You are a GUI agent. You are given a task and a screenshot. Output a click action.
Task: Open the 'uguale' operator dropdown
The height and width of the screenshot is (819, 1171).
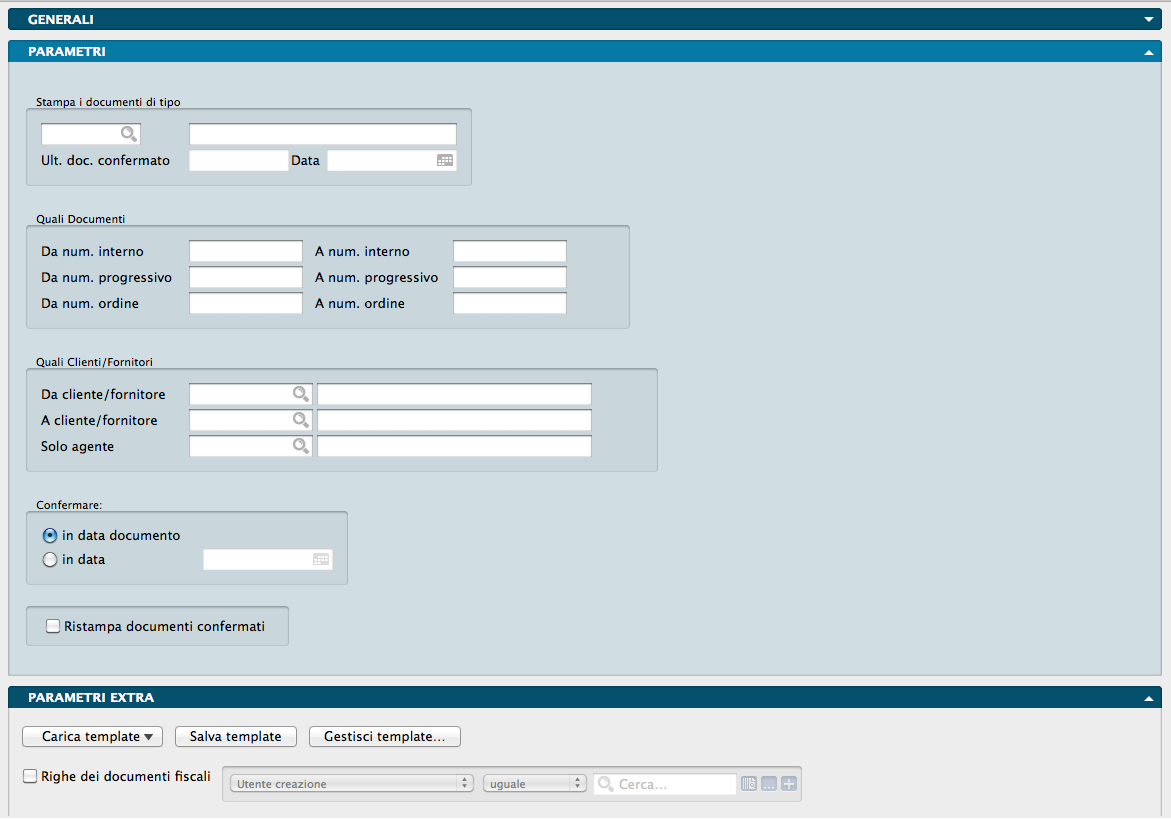point(535,784)
